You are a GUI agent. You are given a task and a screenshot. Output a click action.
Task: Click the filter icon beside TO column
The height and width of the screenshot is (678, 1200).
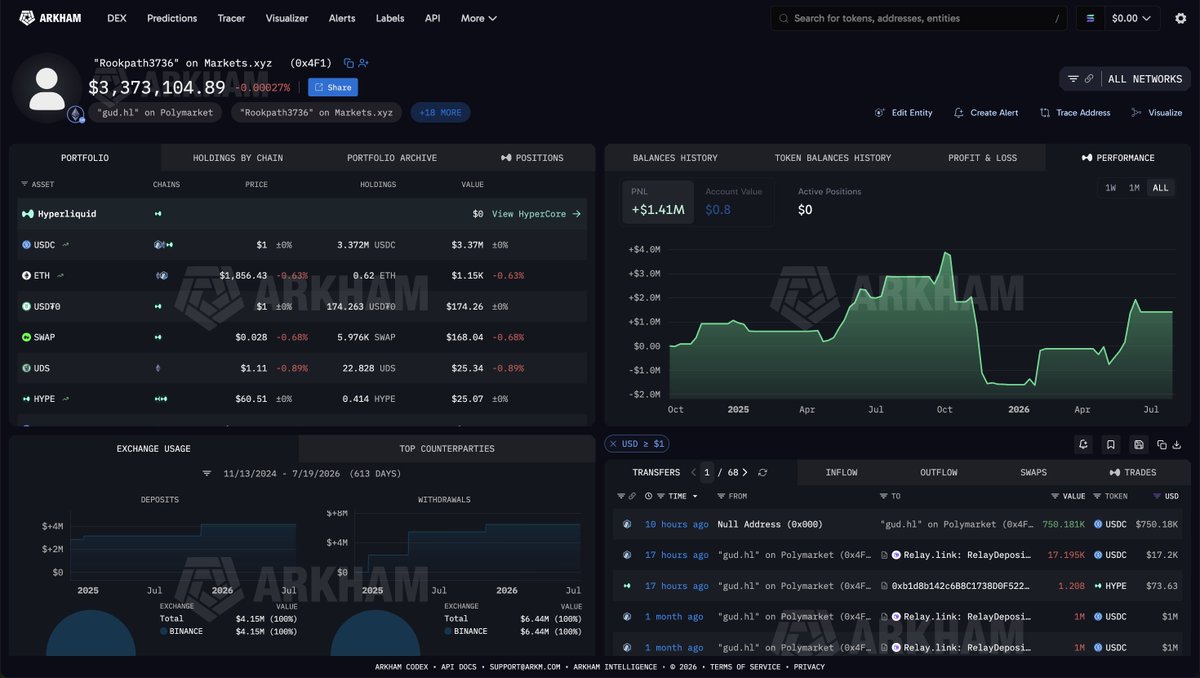(883, 496)
